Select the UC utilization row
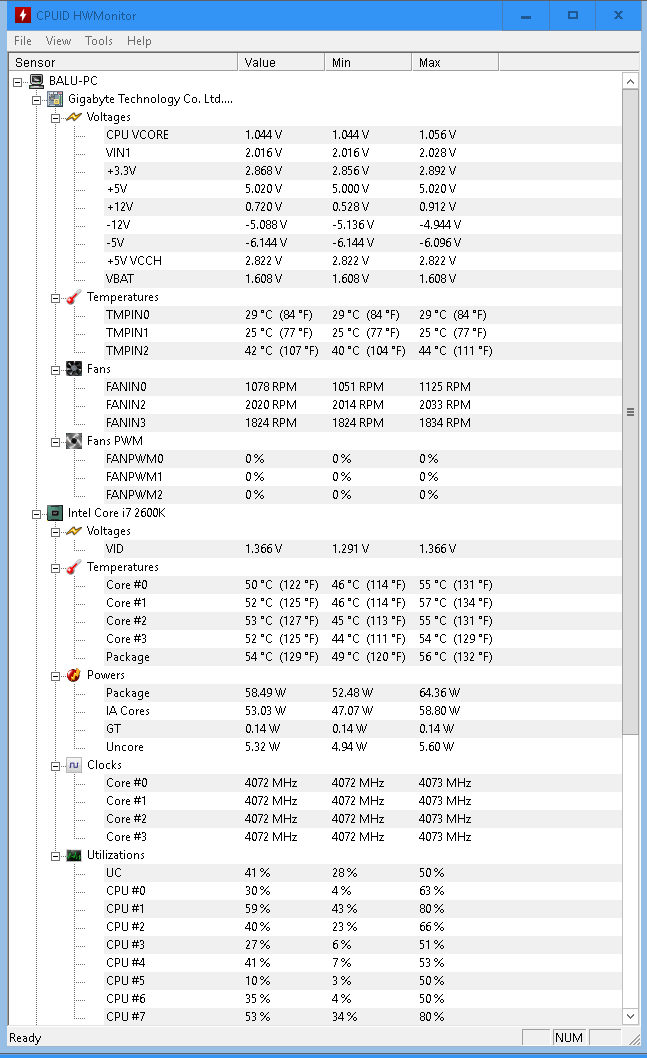 pos(362,873)
